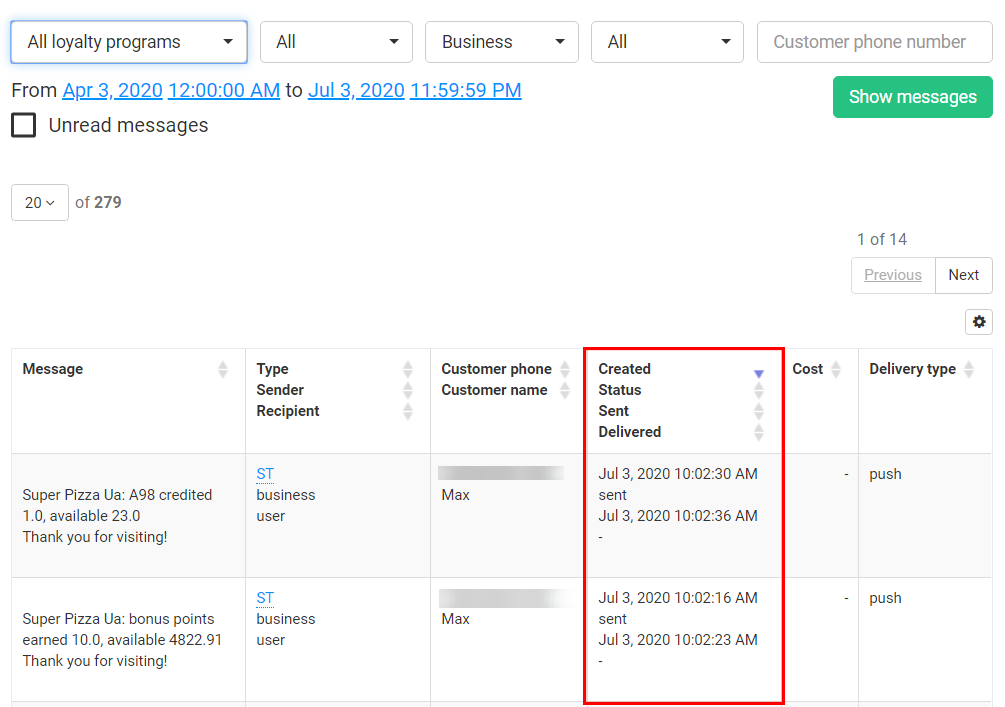
Task: Sort table by Message column arrows
Action: pyautogui.click(x=222, y=370)
